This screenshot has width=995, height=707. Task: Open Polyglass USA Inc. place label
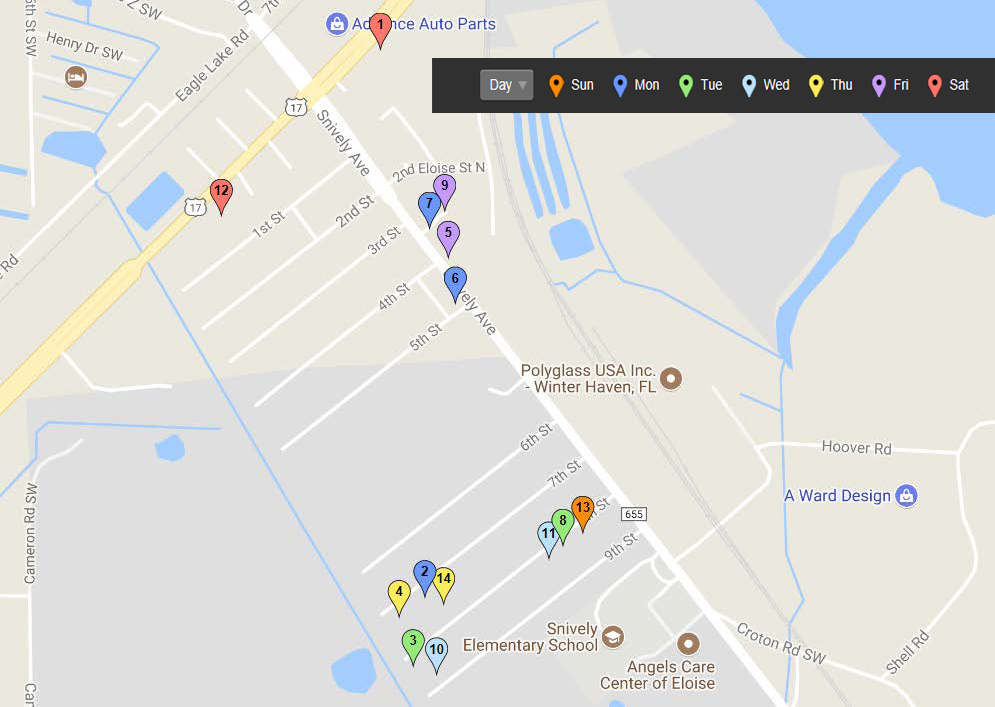pyautogui.click(x=588, y=379)
